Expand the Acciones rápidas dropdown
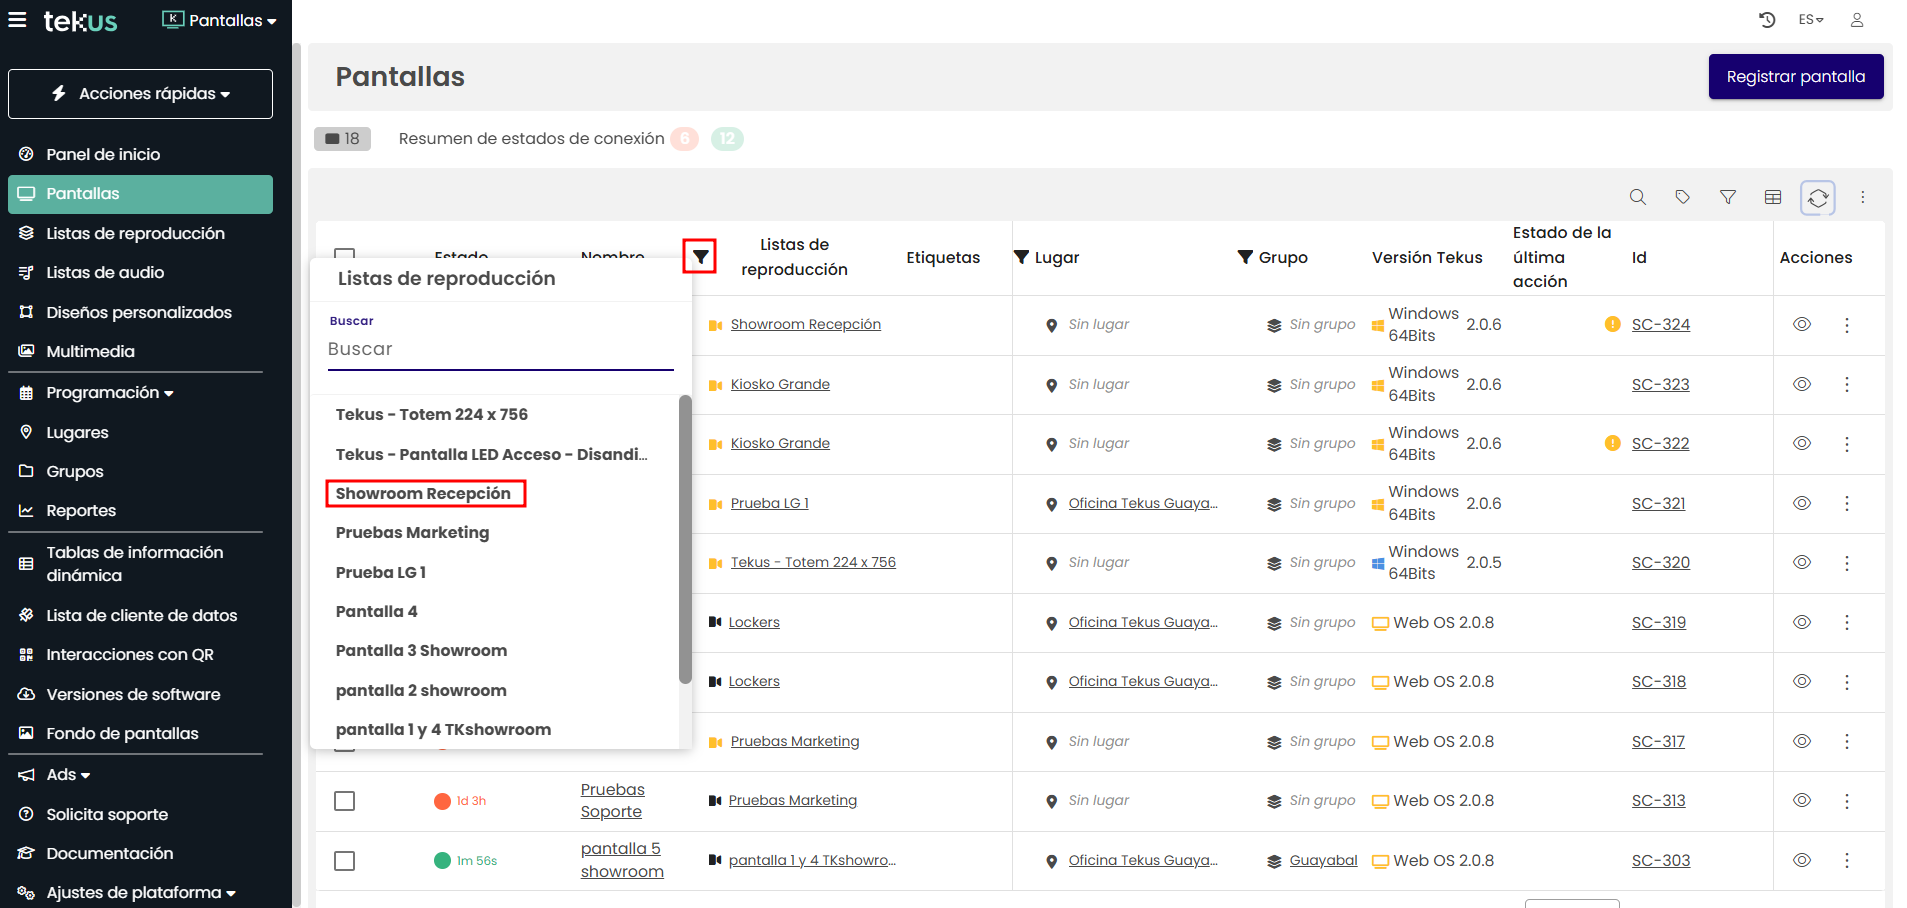This screenshot has height=908, width=1907. [140, 94]
